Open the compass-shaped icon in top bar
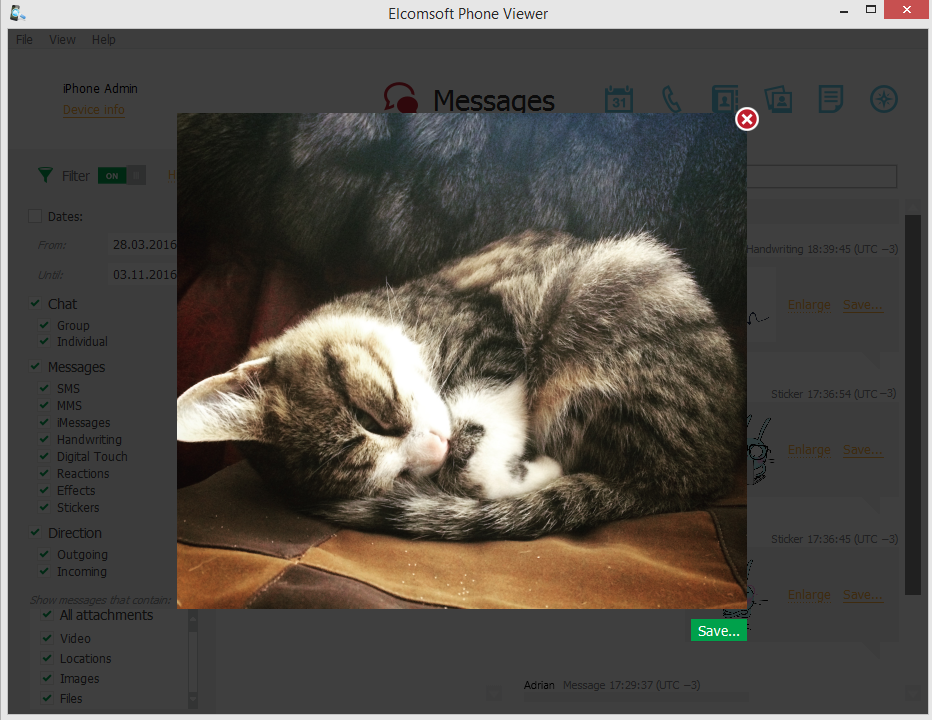 tap(884, 100)
